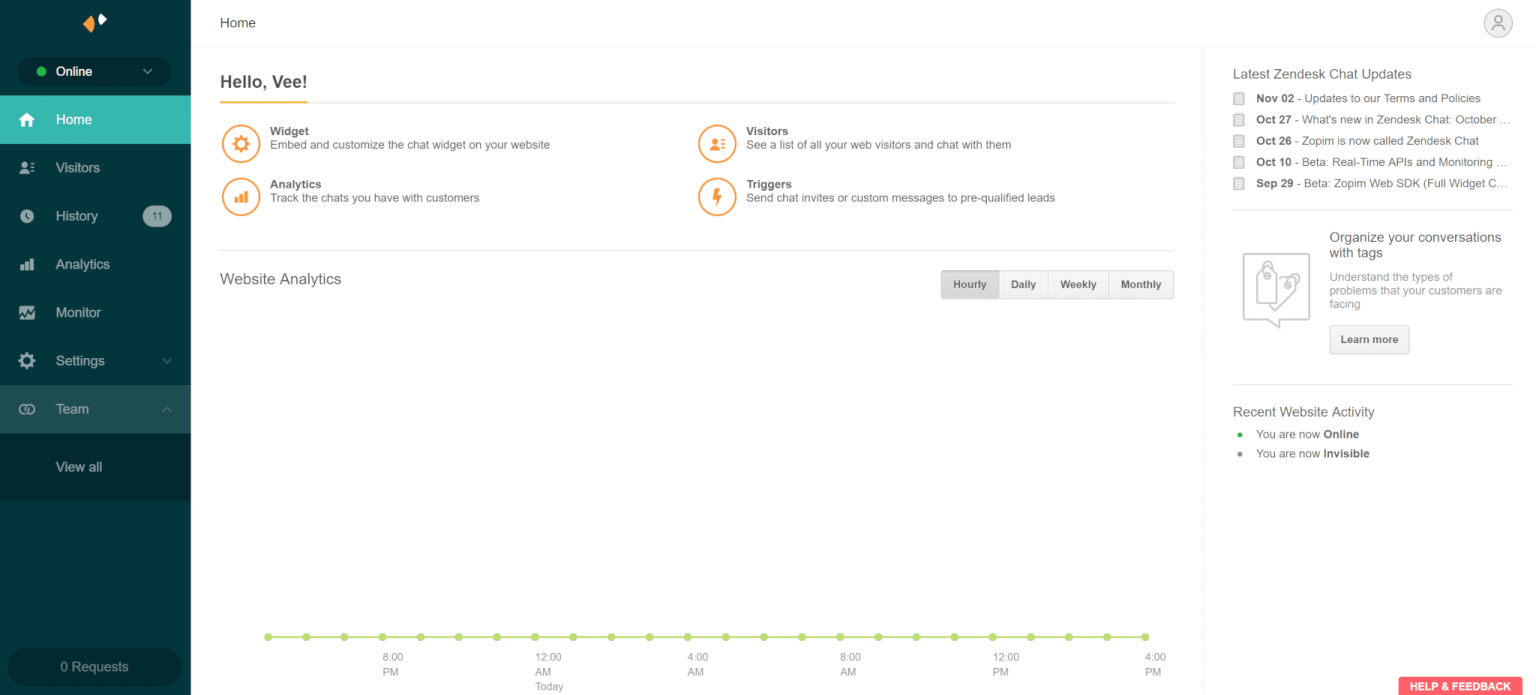
Task: Select the Monthly analytics tab
Action: [1140, 284]
